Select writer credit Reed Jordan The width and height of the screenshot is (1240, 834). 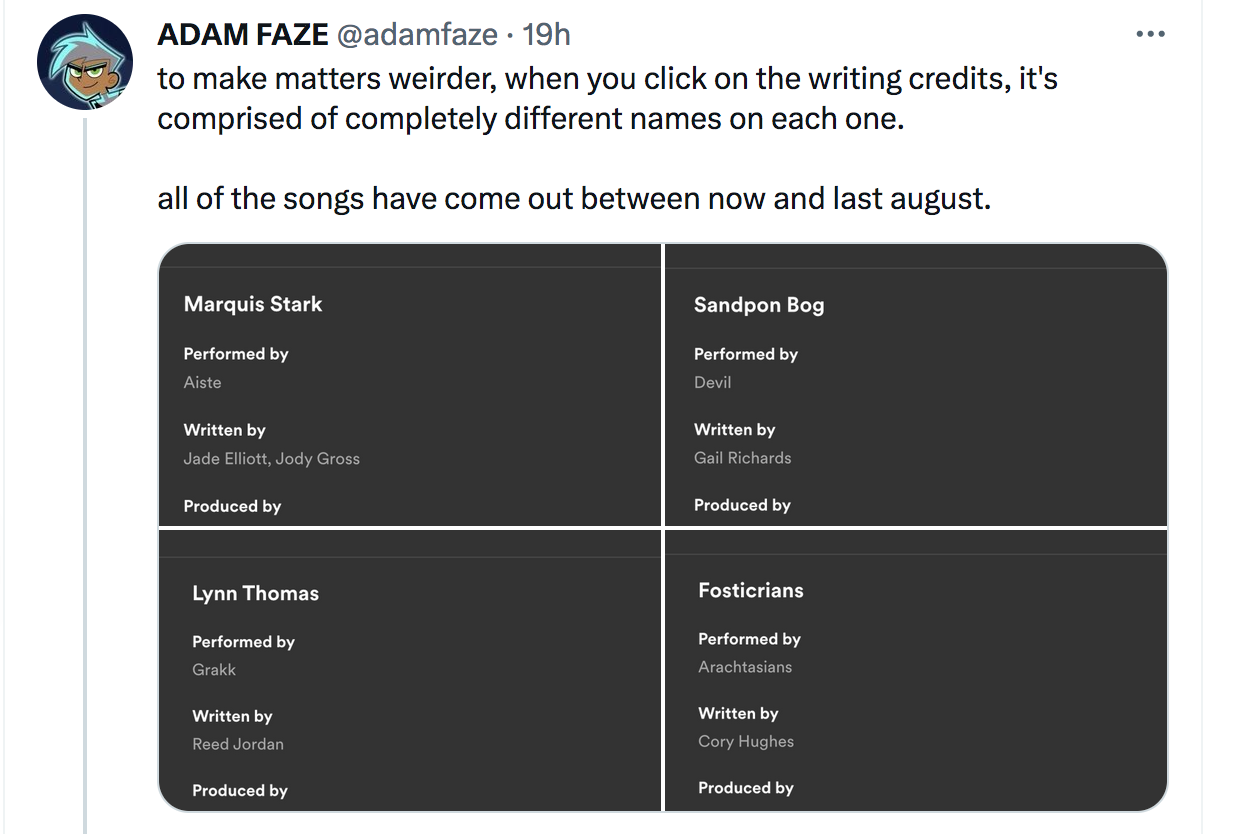pos(238,744)
